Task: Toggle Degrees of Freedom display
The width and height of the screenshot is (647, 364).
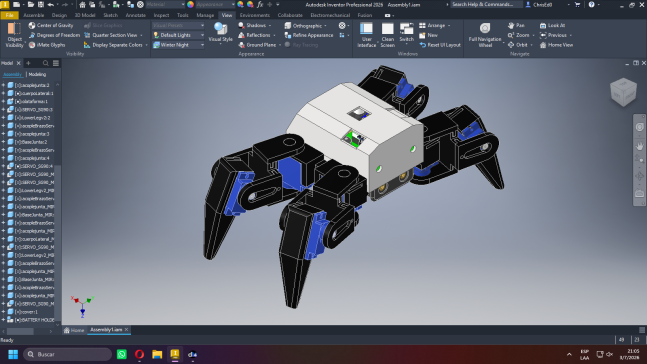Action: click(x=54, y=35)
